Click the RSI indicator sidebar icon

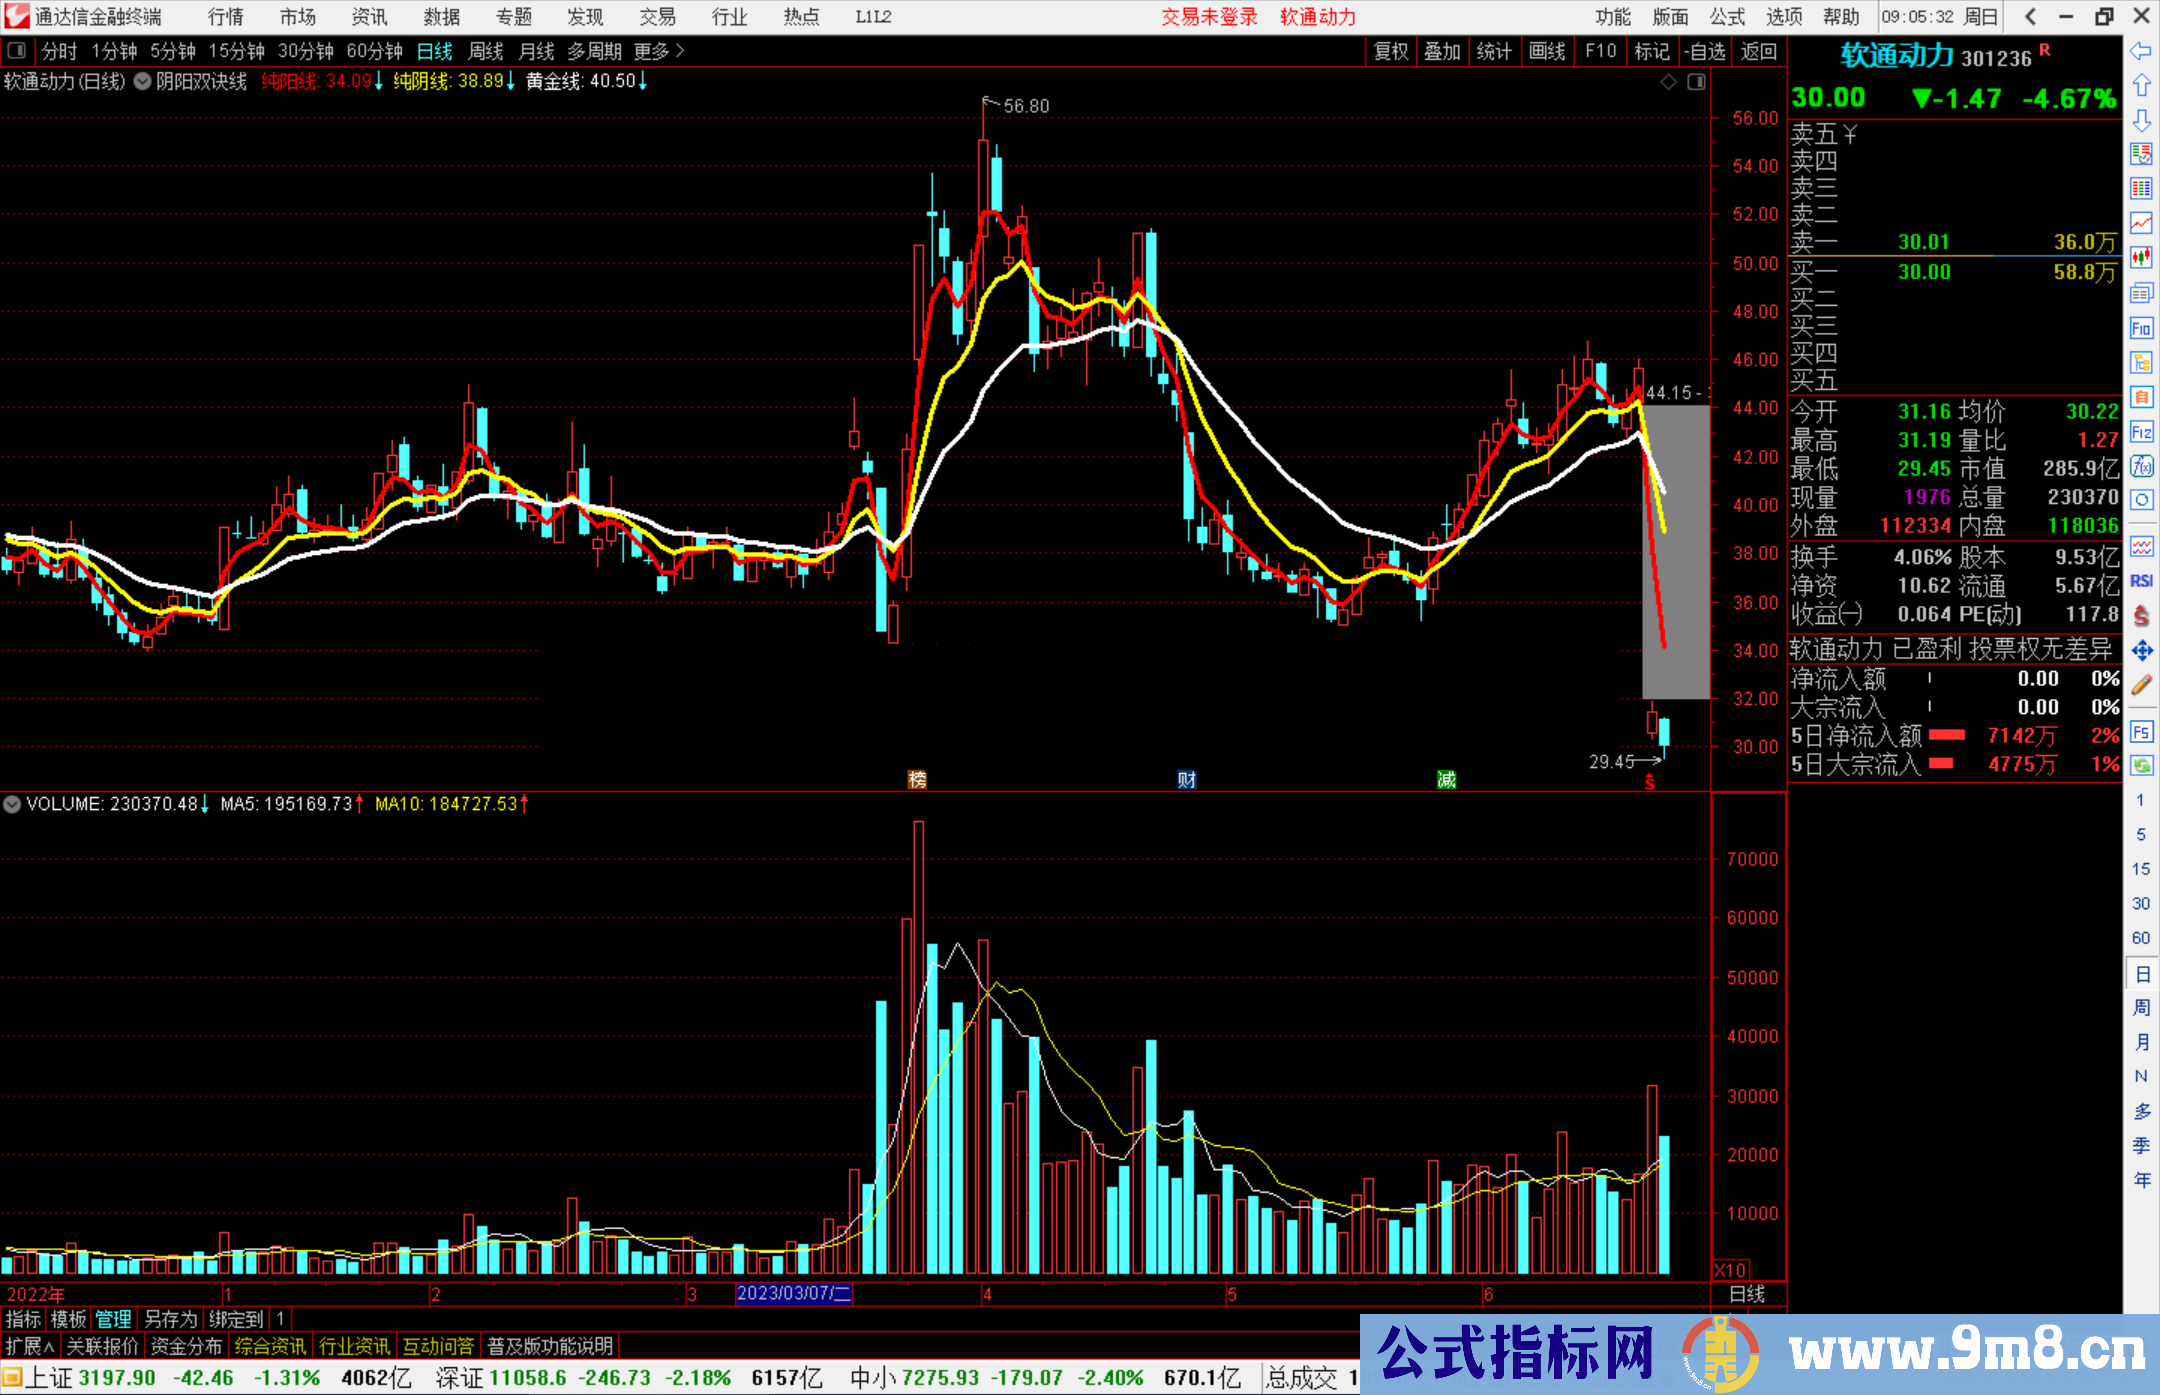click(x=2141, y=581)
